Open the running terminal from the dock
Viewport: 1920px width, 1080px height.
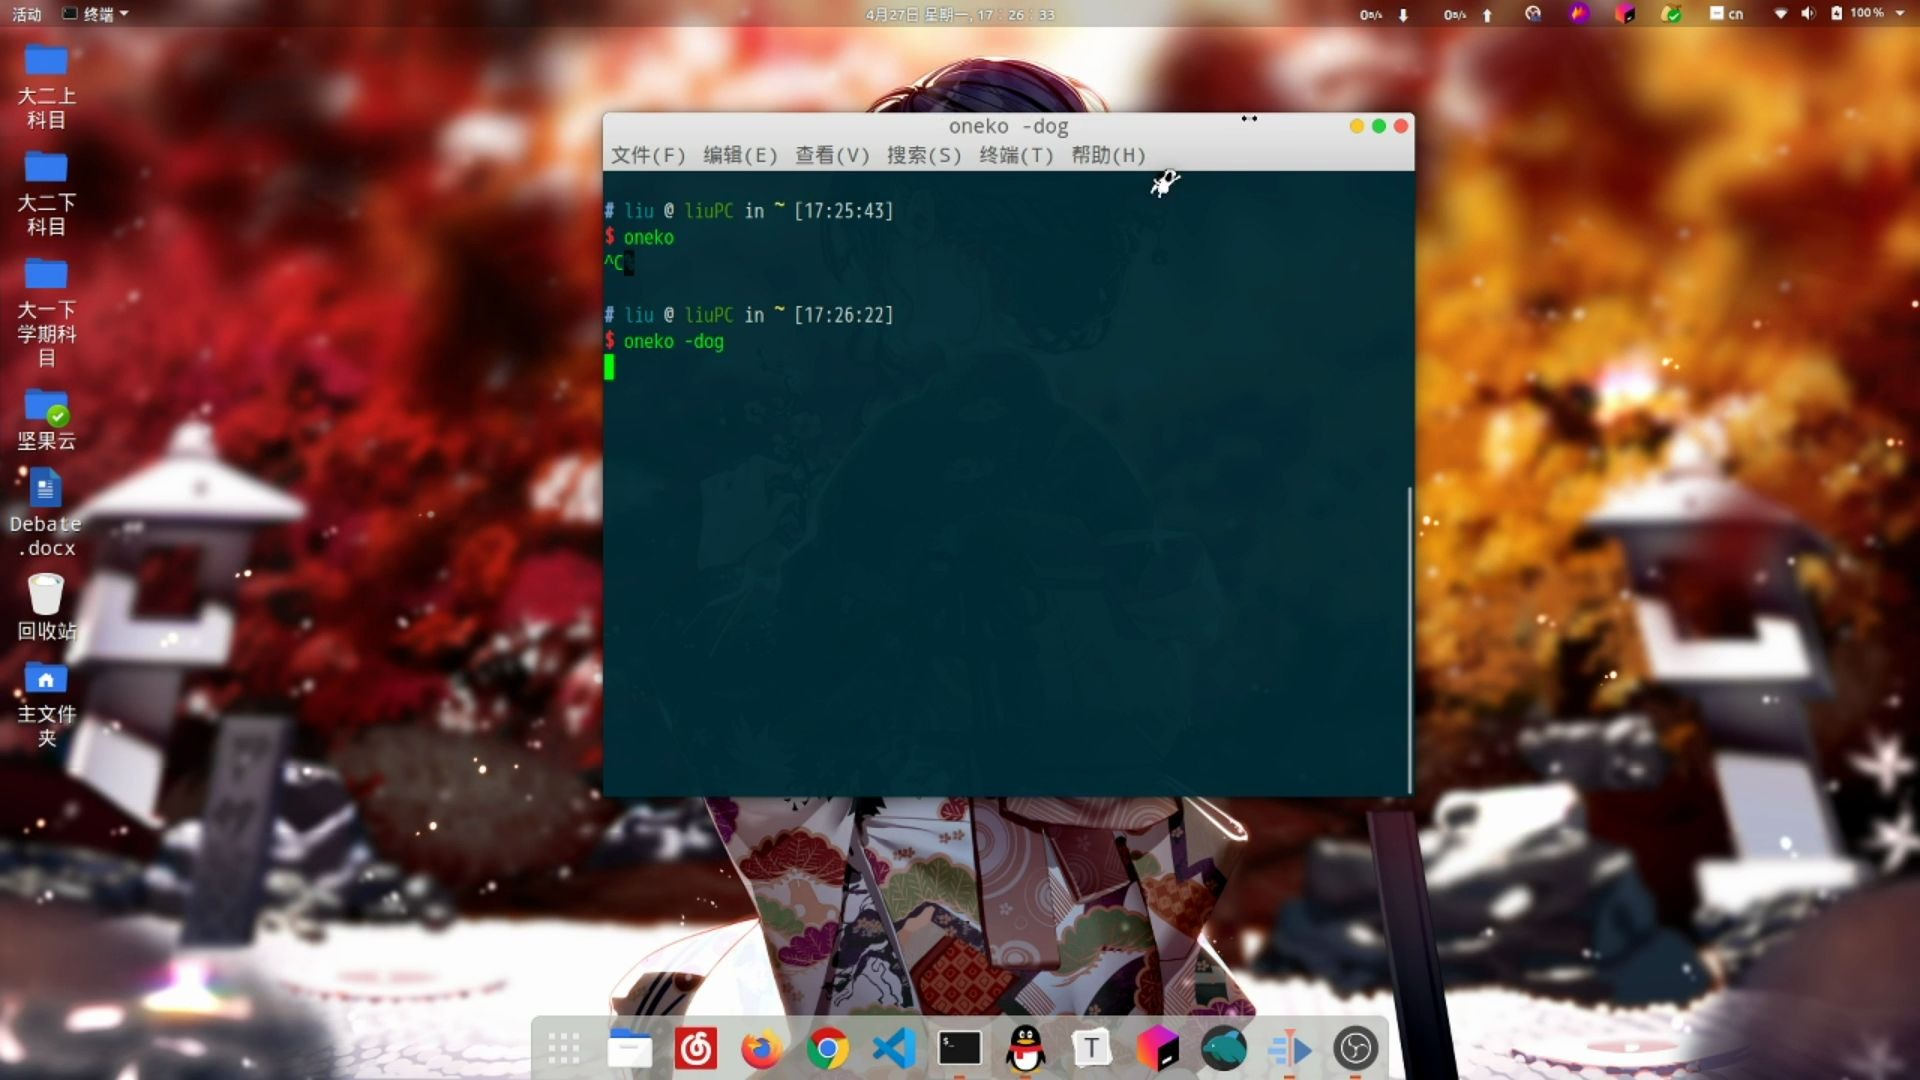959,1048
